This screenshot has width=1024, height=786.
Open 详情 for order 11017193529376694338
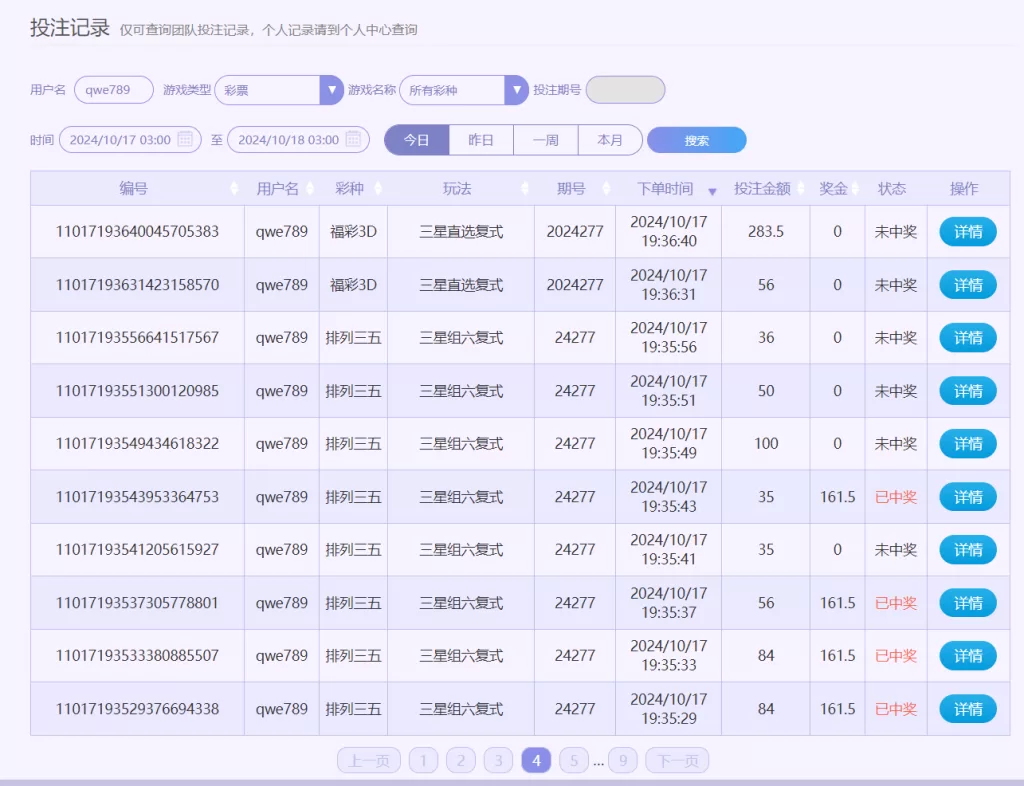[968, 709]
